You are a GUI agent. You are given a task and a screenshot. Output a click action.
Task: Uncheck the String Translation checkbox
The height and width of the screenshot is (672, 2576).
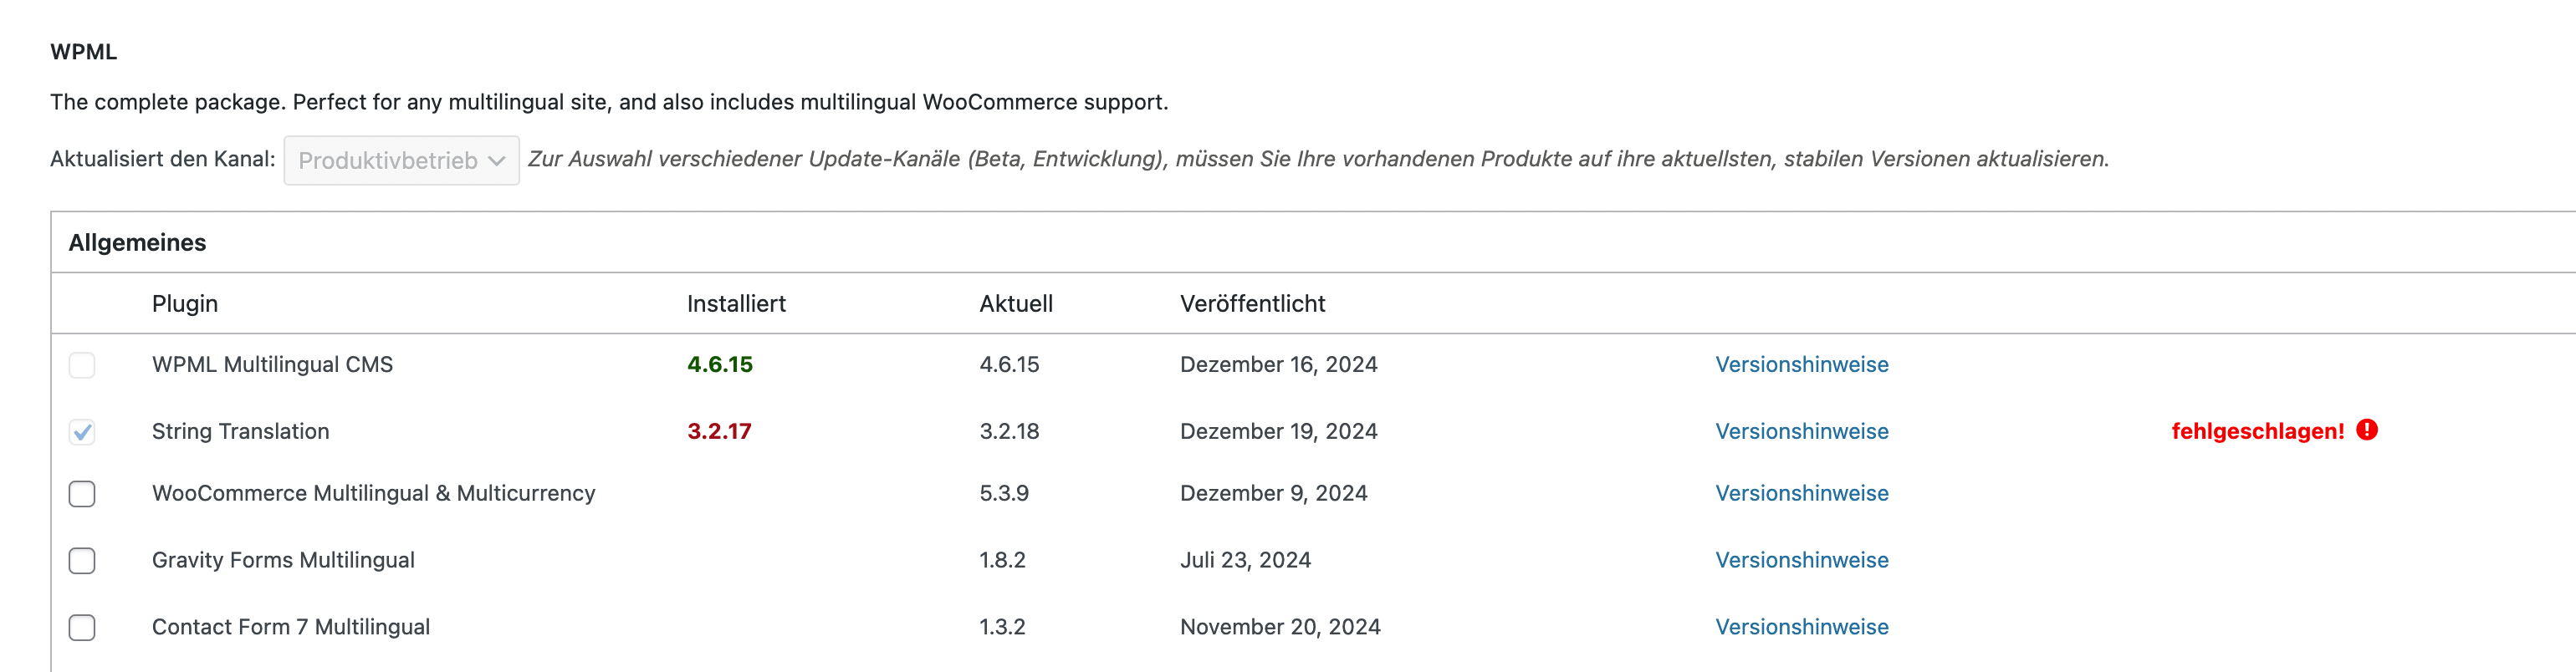tap(82, 432)
